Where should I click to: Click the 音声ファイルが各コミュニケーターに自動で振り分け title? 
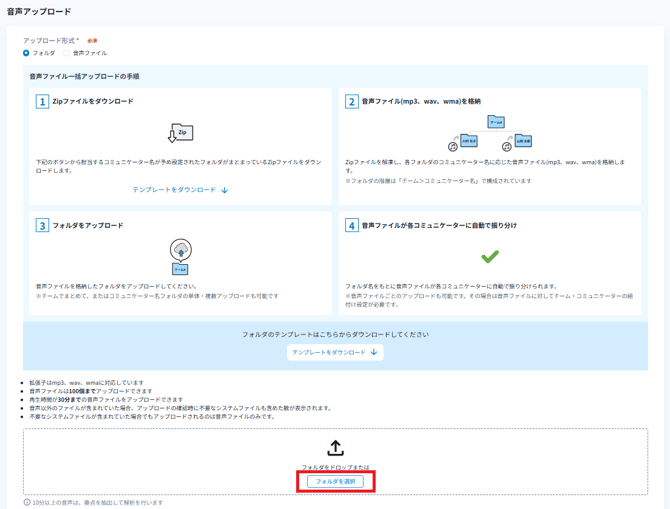tap(439, 225)
